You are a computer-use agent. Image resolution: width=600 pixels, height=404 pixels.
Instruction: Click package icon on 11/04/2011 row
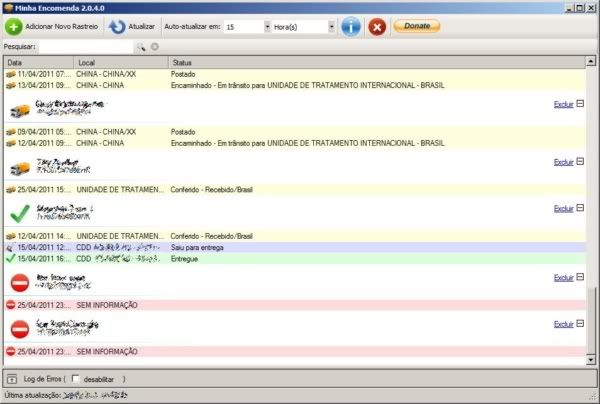(x=11, y=74)
